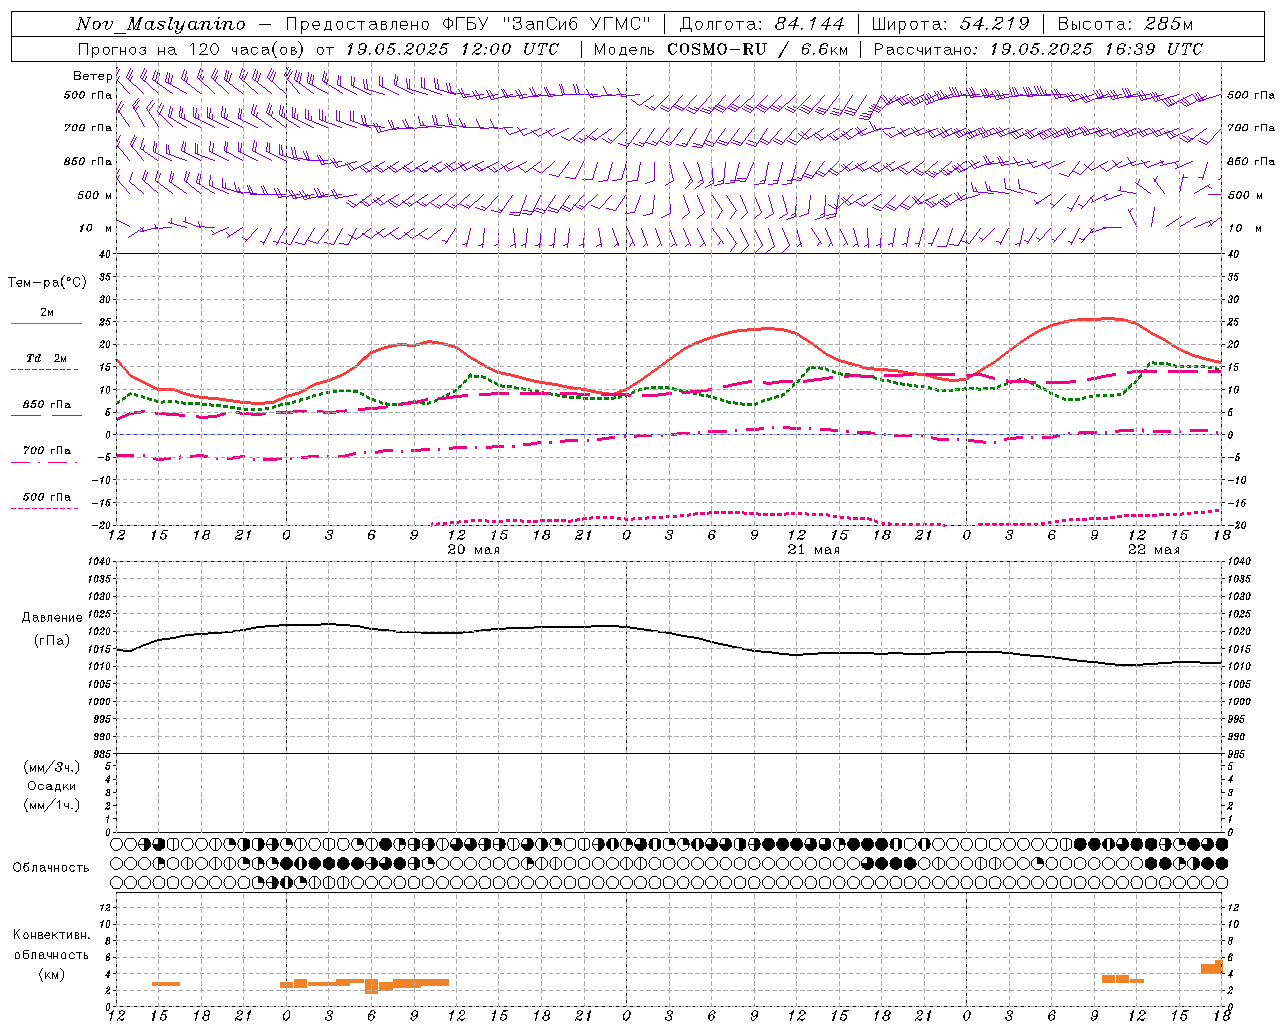Click the computed time 19.05.2025 16:39 UTC

1096,49
